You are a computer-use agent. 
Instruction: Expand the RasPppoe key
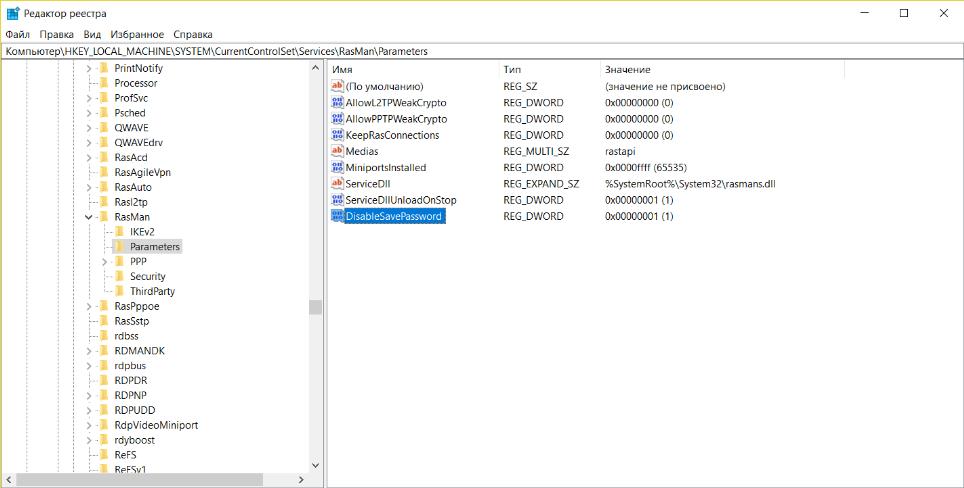click(89, 306)
